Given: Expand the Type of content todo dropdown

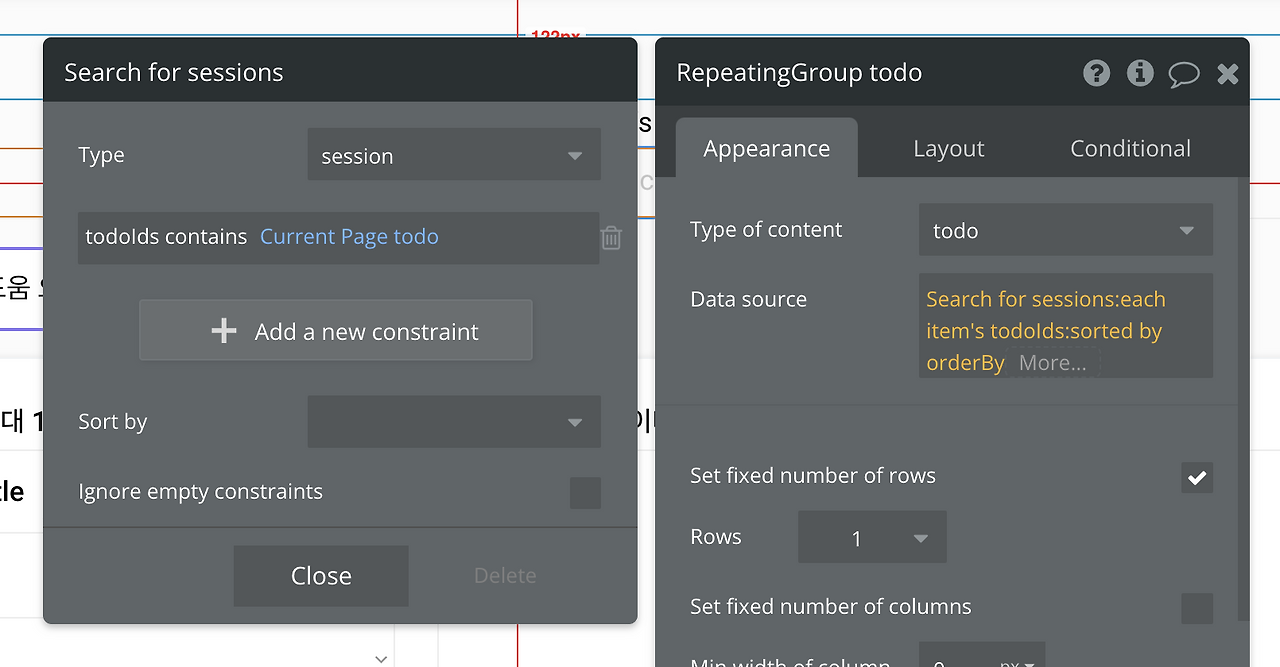Looking at the screenshot, I should point(1066,230).
